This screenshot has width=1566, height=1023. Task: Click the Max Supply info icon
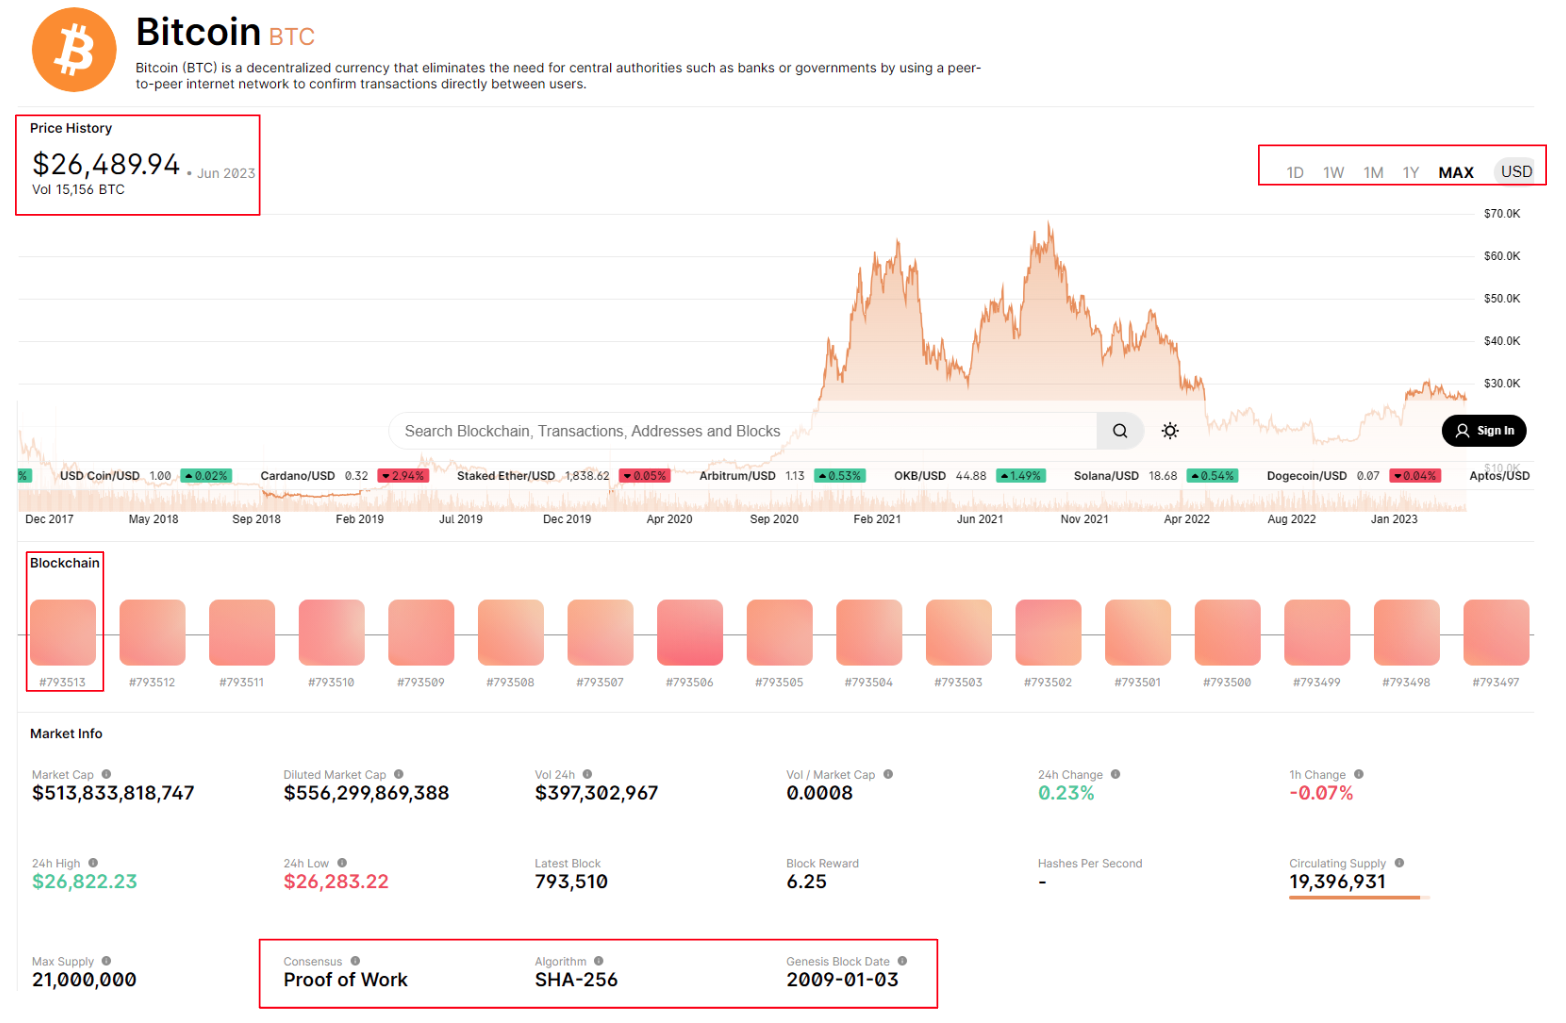106,961
